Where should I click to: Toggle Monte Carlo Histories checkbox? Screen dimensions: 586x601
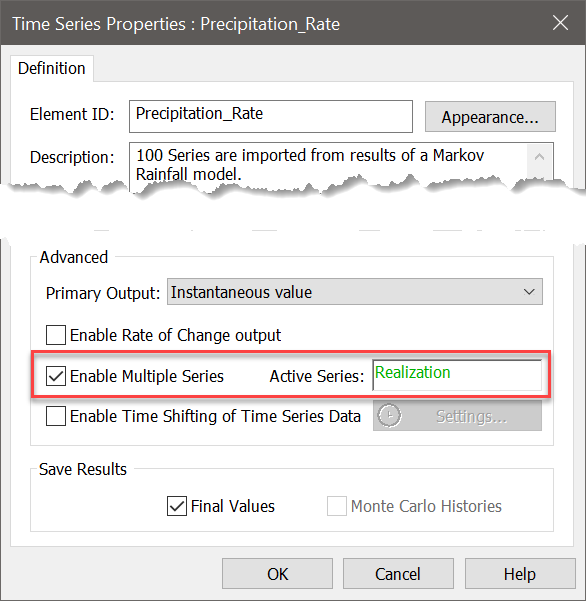pos(337,506)
